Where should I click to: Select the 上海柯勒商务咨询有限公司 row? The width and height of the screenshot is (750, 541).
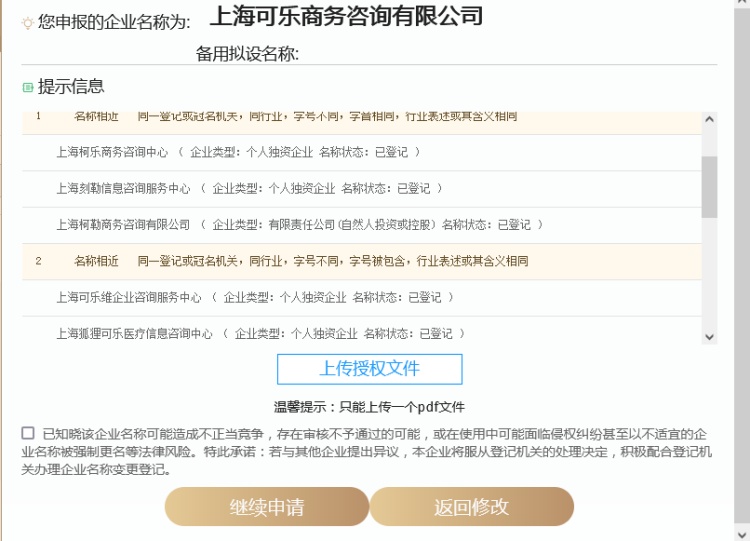pyautogui.click(x=123, y=225)
